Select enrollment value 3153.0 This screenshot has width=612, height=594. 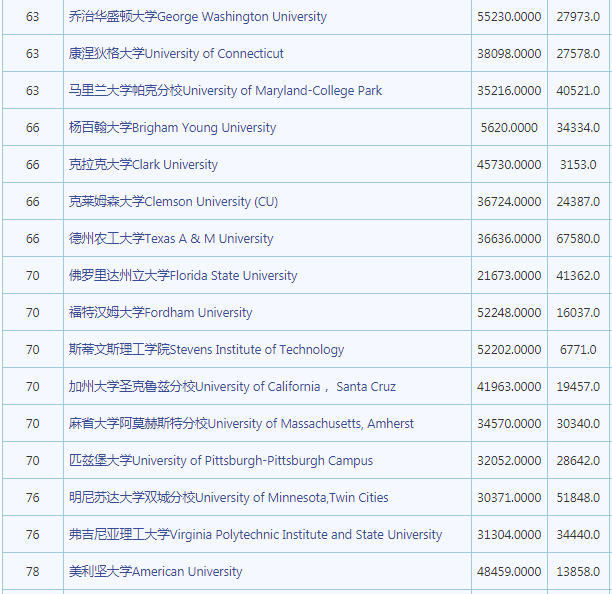click(578, 165)
